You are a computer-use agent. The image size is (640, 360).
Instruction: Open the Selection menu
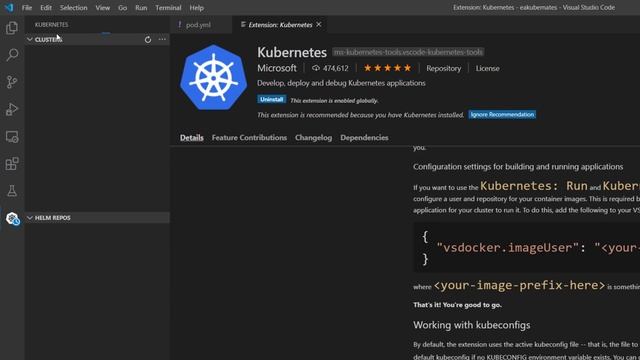[73, 8]
